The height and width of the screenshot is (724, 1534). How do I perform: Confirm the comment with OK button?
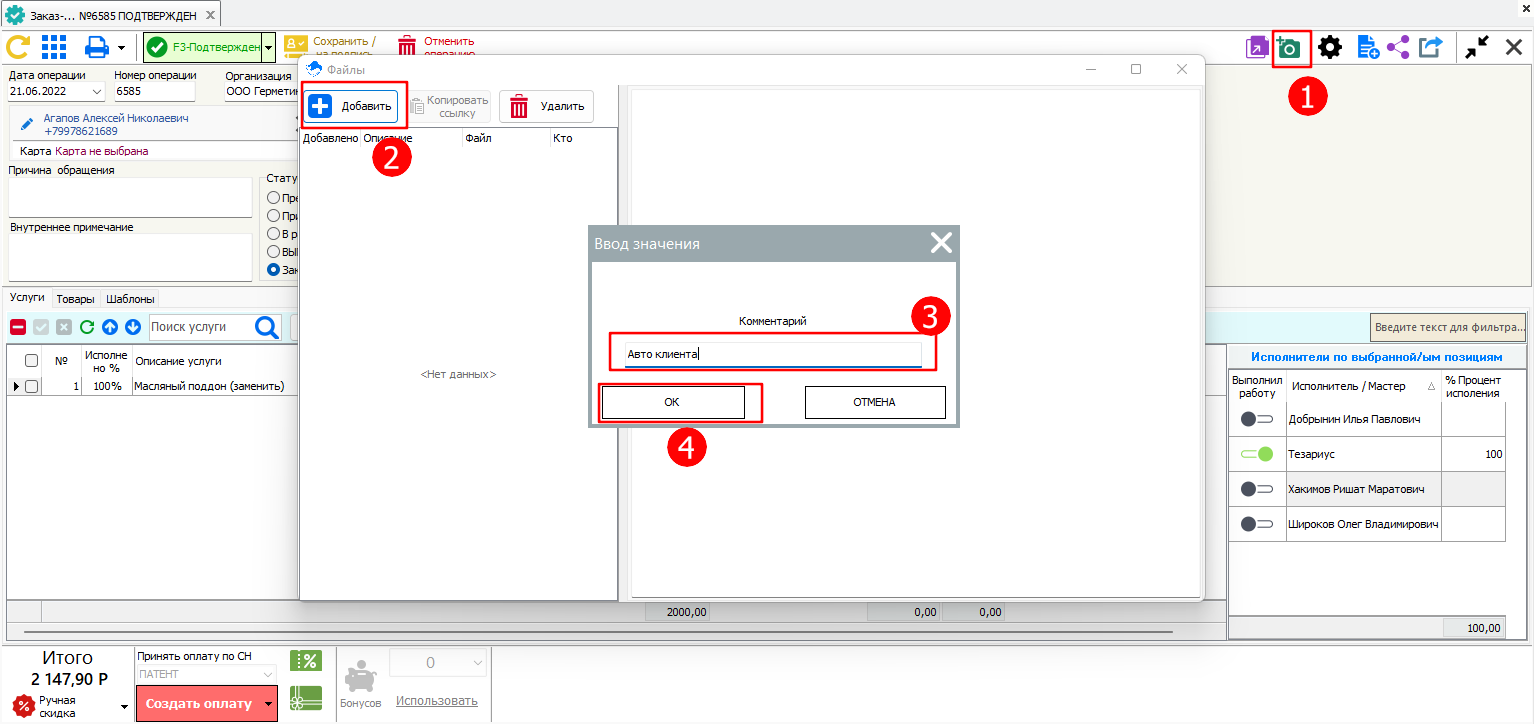point(672,402)
